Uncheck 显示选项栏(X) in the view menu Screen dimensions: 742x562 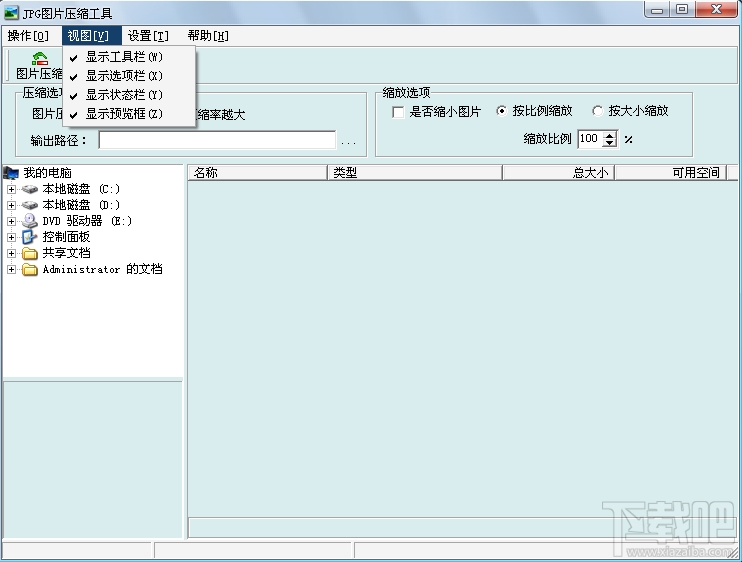click(129, 76)
